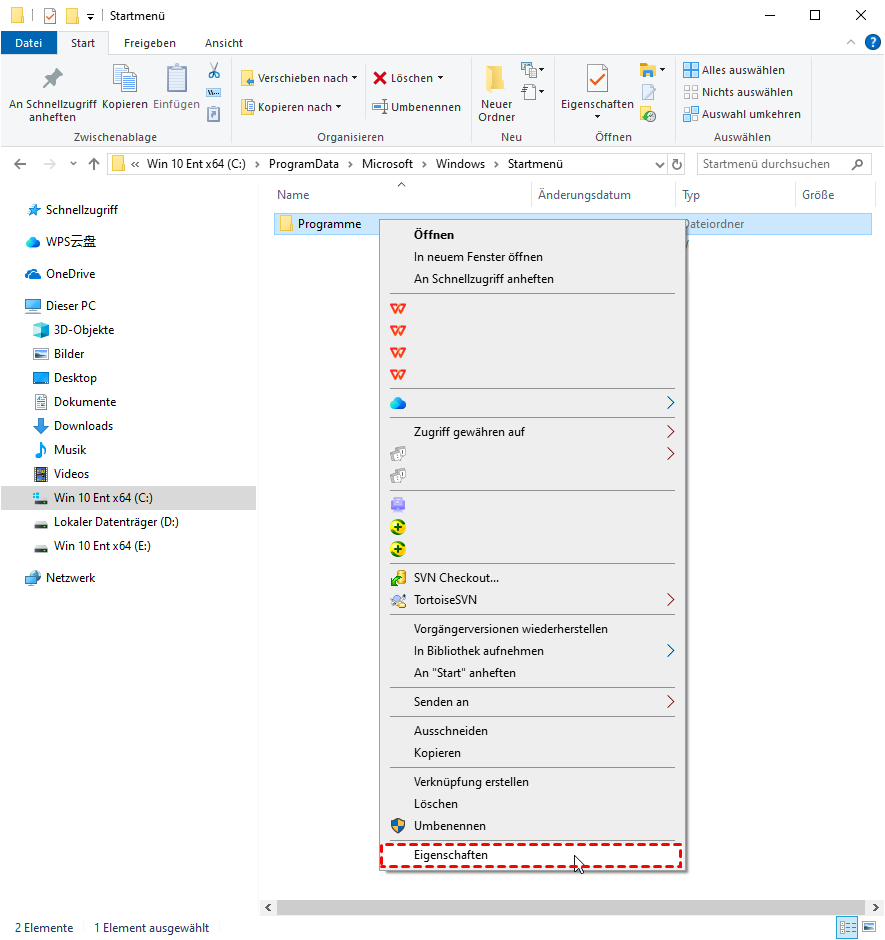Open recent locations dropdown arrow
This screenshot has width=885, height=940.
coord(73,164)
